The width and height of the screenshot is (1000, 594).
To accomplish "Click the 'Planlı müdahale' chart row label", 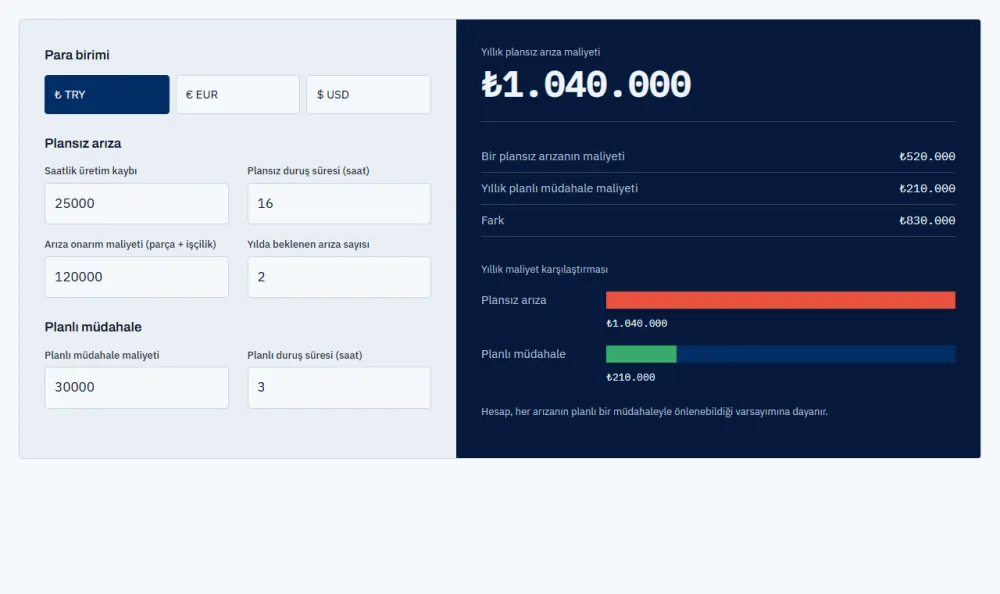I will (x=524, y=354).
